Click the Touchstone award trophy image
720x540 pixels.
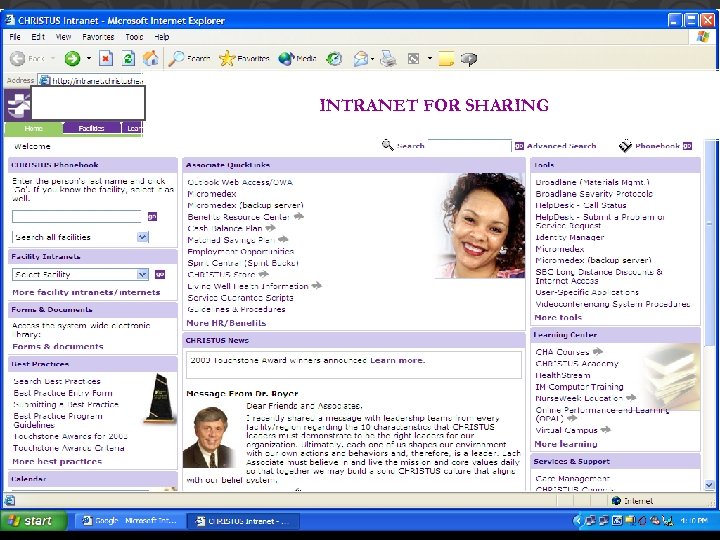tap(161, 398)
